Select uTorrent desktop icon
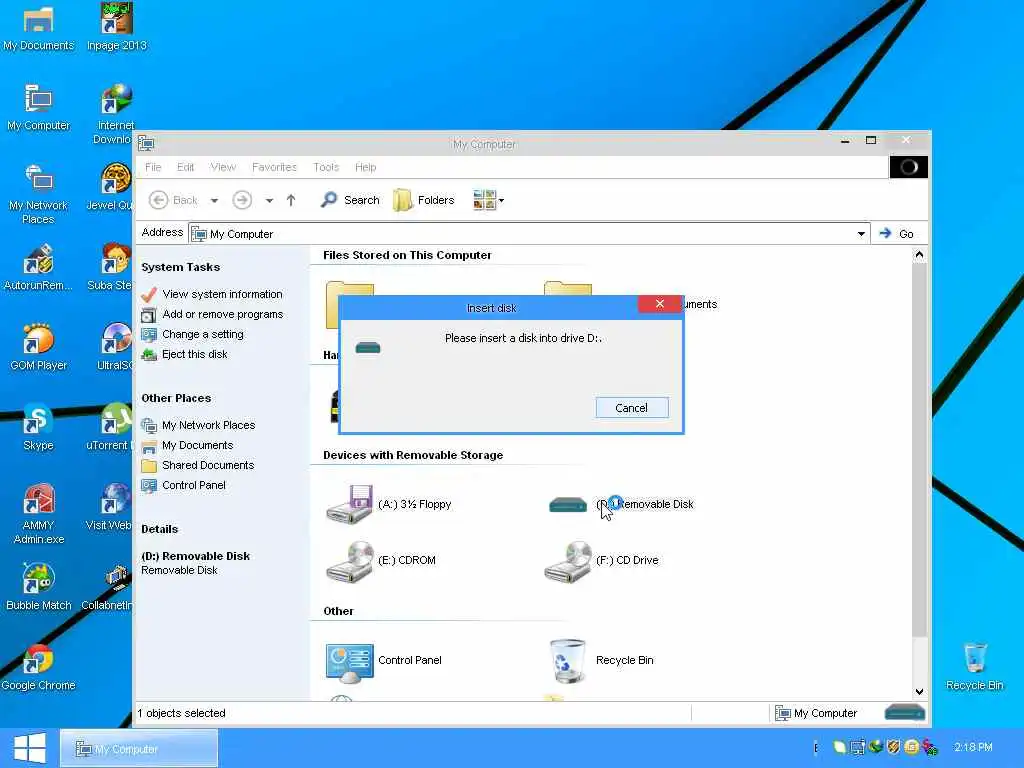The width and height of the screenshot is (1024, 768). pos(109,428)
